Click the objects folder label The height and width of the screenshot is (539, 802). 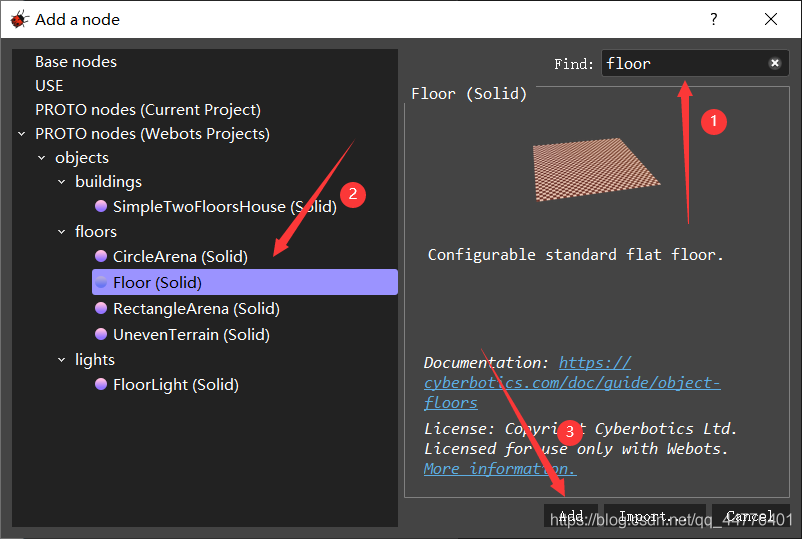pos(82,158)
